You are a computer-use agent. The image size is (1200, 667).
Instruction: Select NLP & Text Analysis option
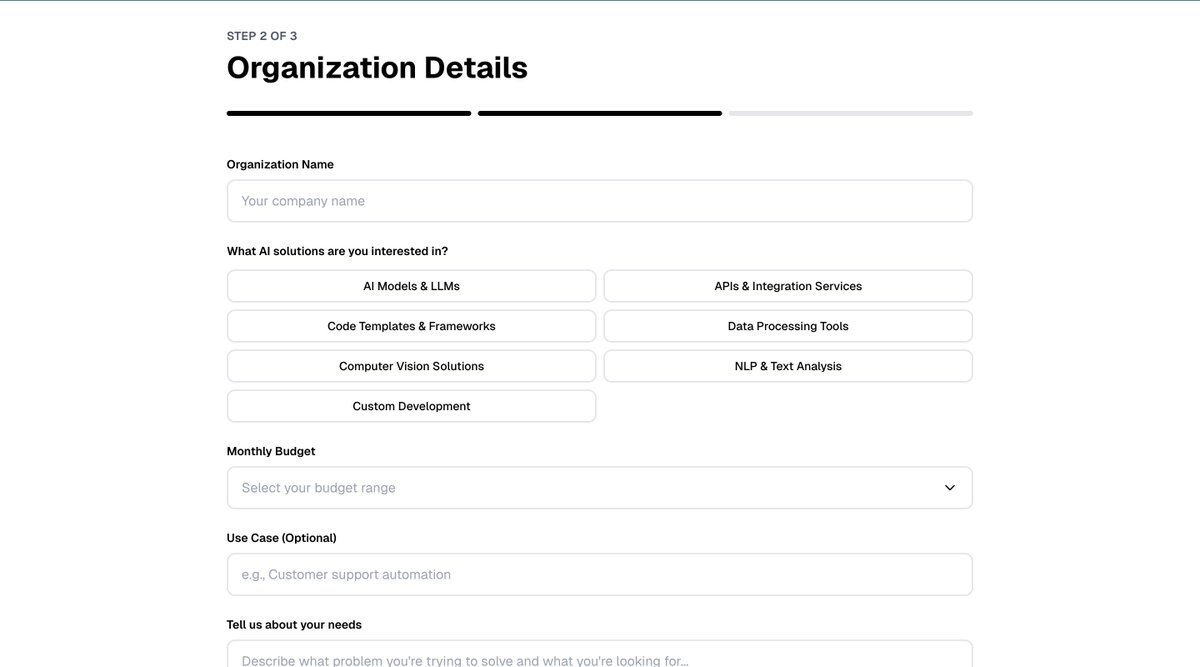(788, 366)
